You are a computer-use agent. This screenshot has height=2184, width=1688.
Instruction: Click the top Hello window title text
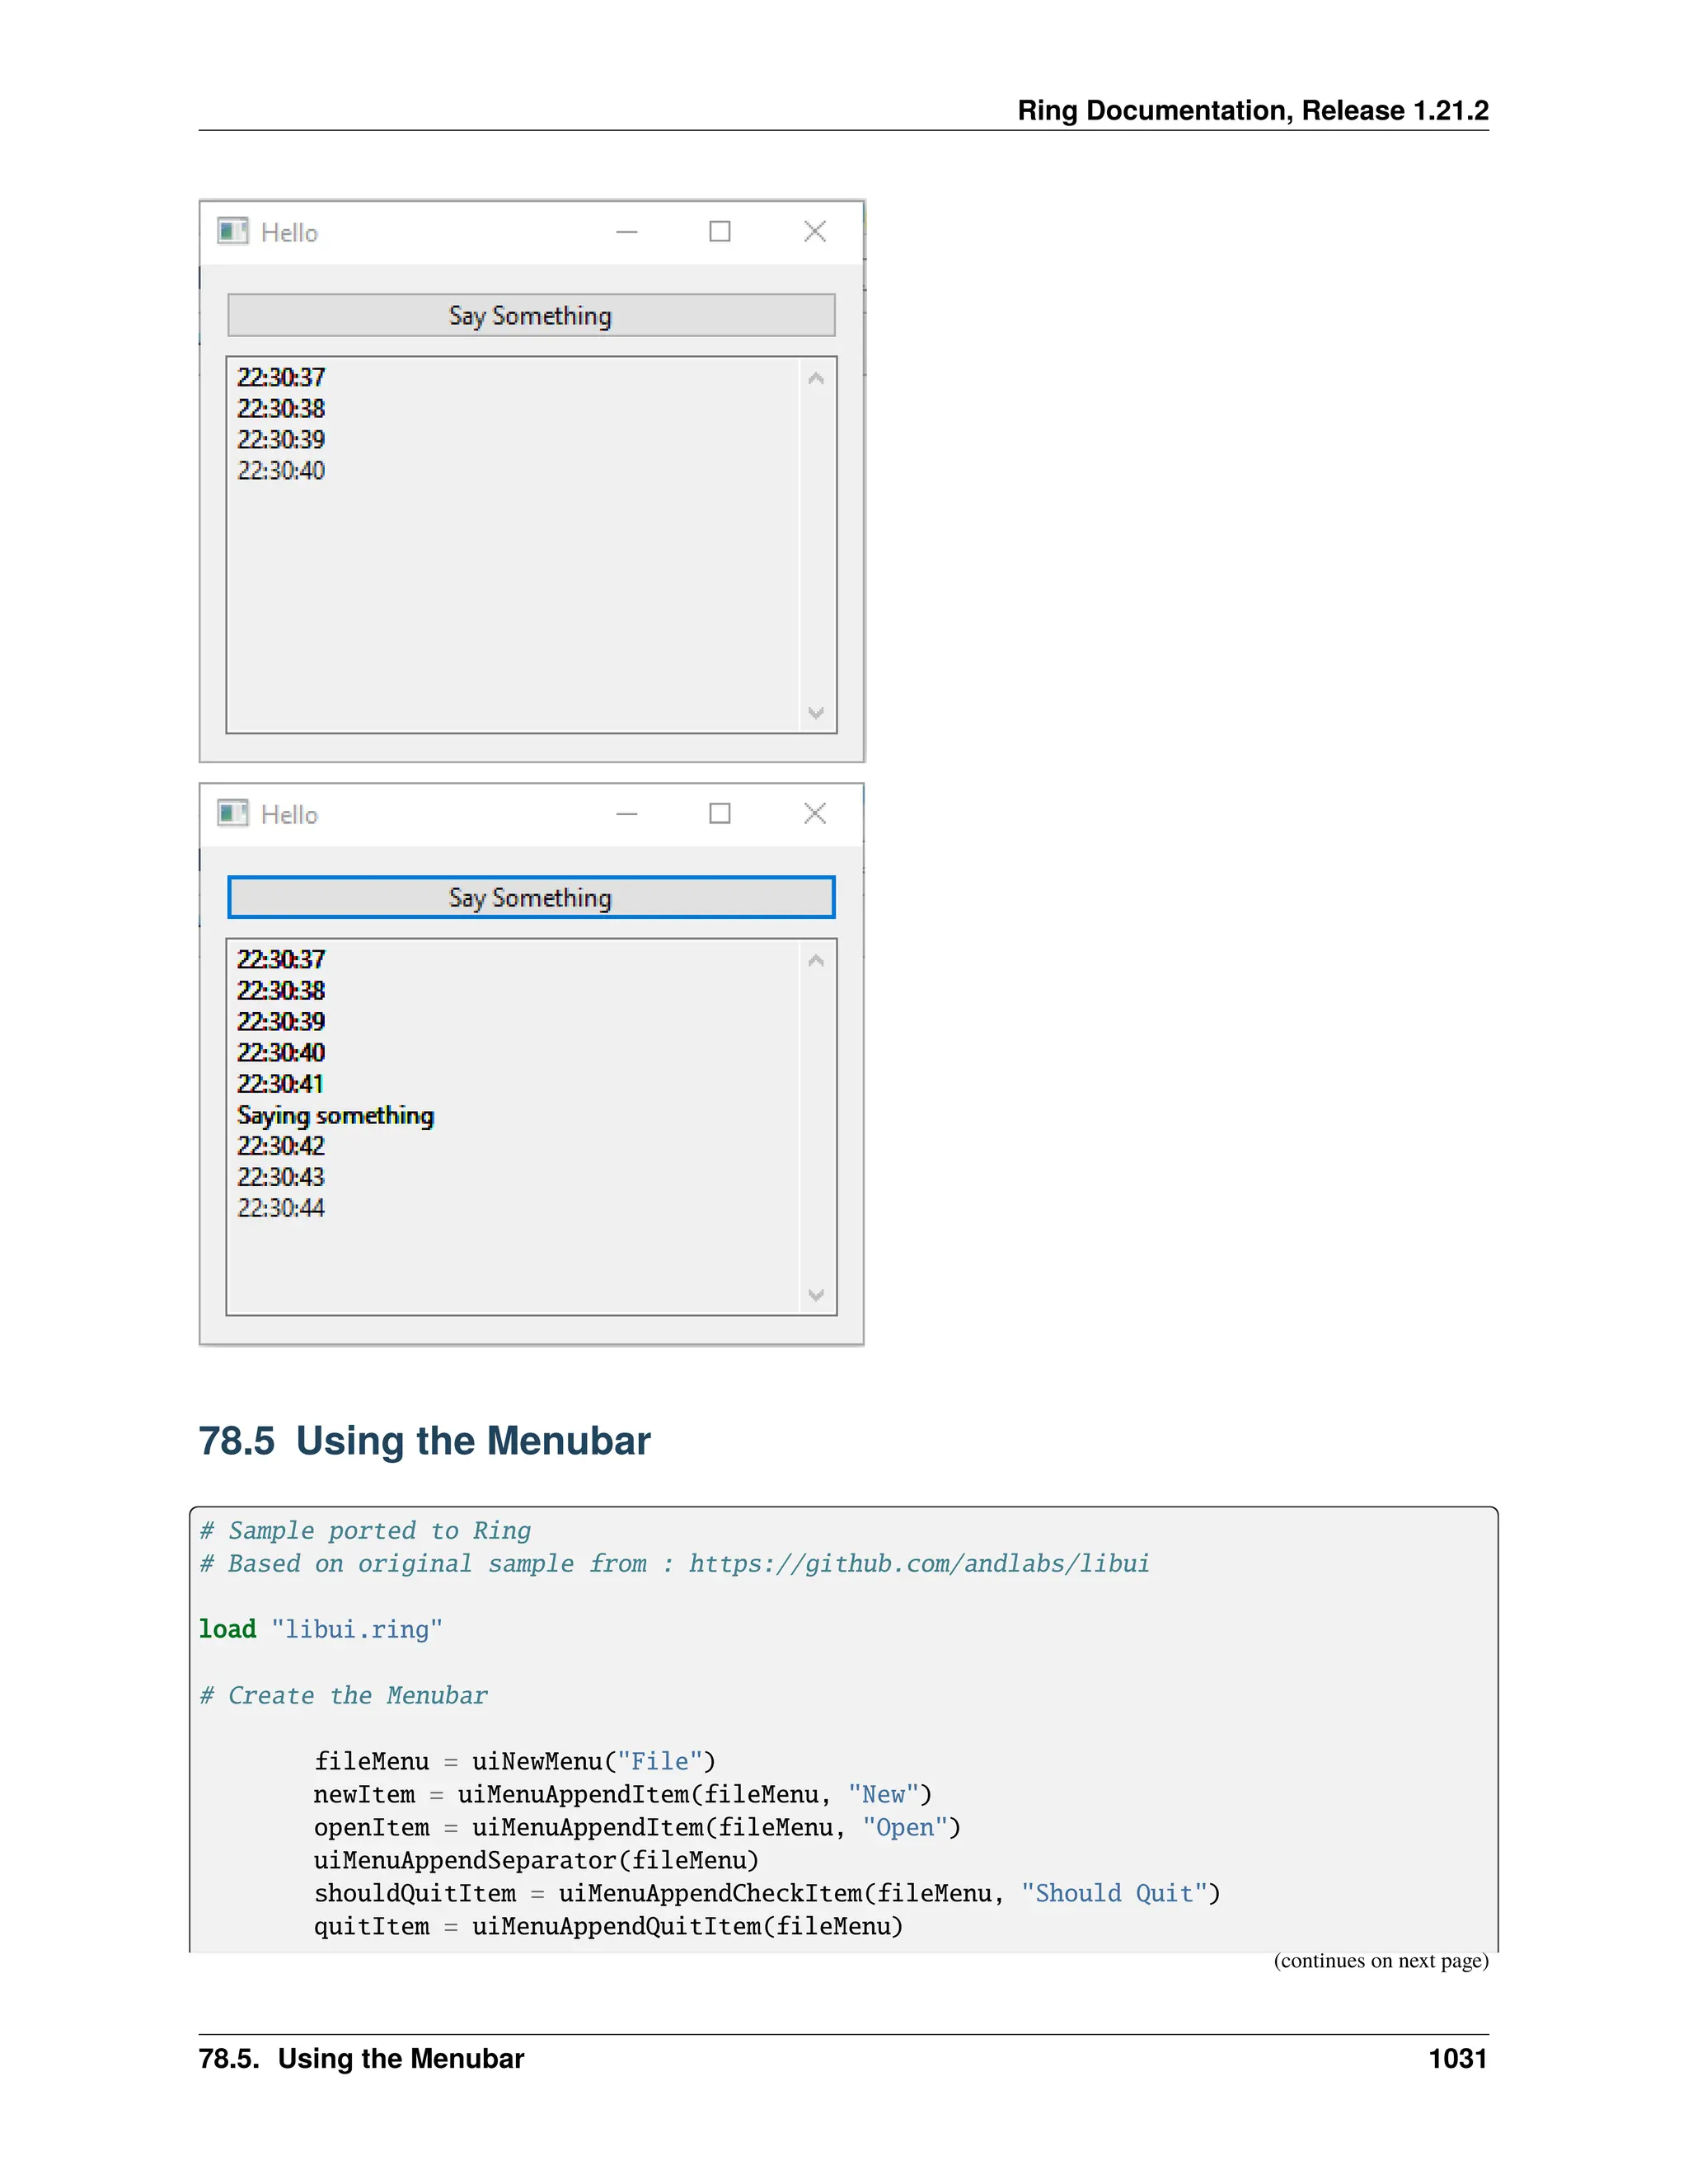(289, 233)
